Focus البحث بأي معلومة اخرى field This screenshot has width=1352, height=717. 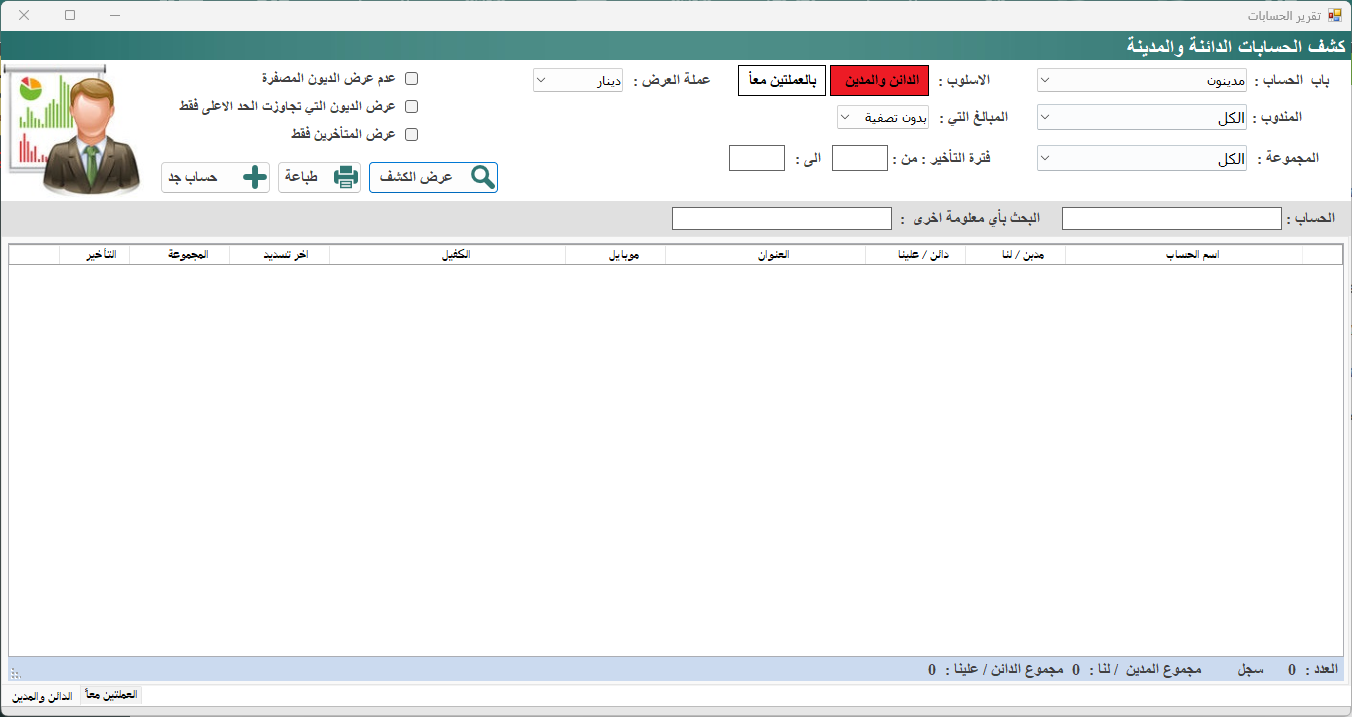[x=782, y=218]
